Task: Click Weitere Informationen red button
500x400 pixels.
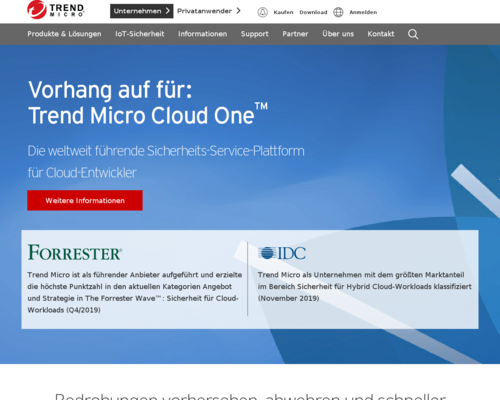Action: 85,200
